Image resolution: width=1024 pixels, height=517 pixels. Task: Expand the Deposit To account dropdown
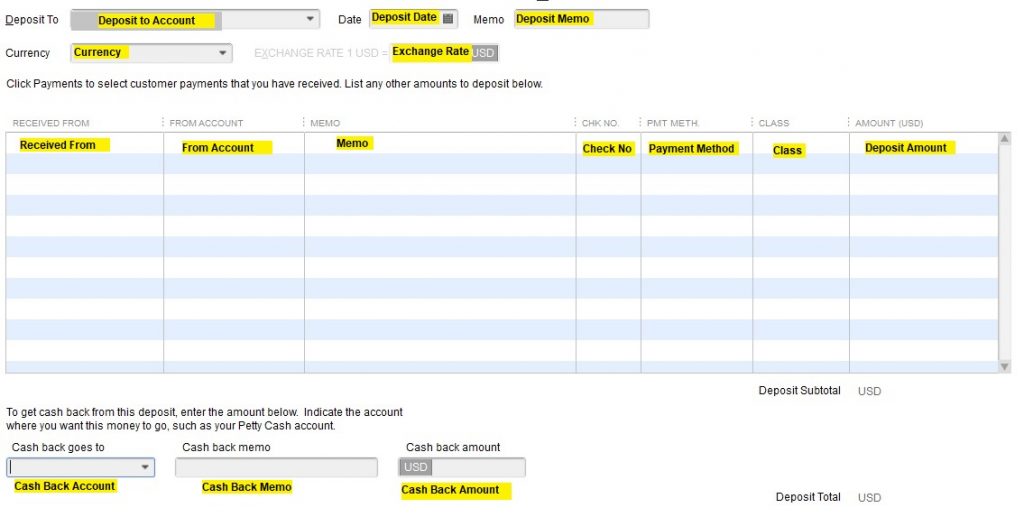310,20
